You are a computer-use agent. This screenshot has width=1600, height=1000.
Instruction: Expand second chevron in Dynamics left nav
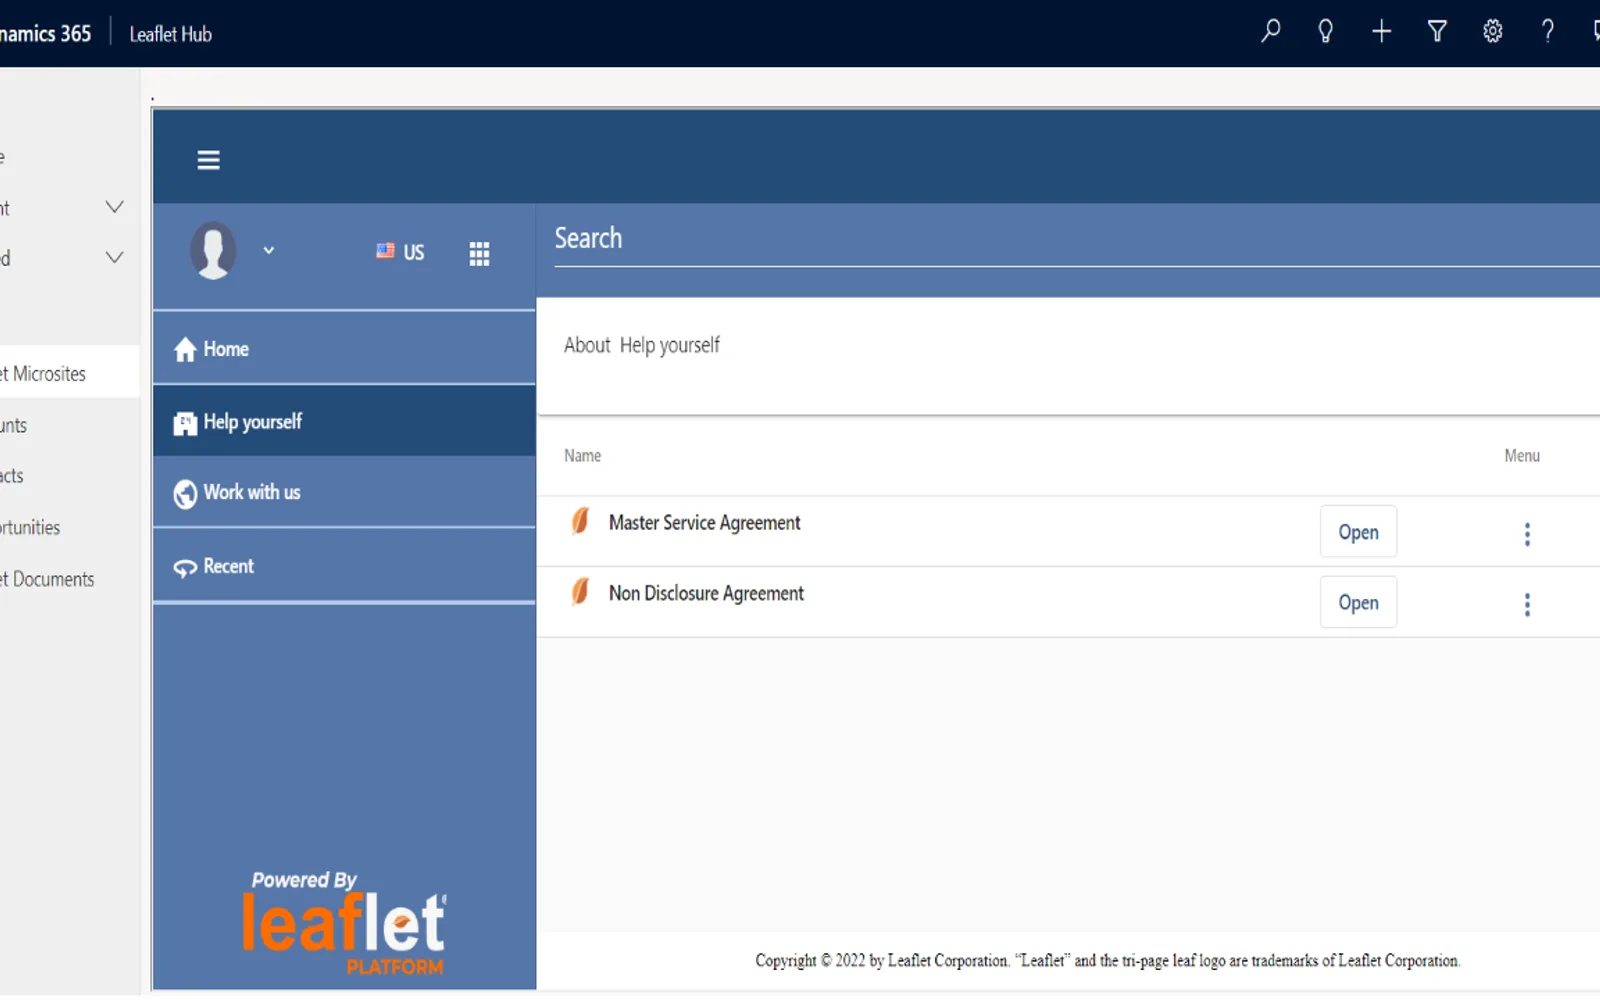point(115,257)
